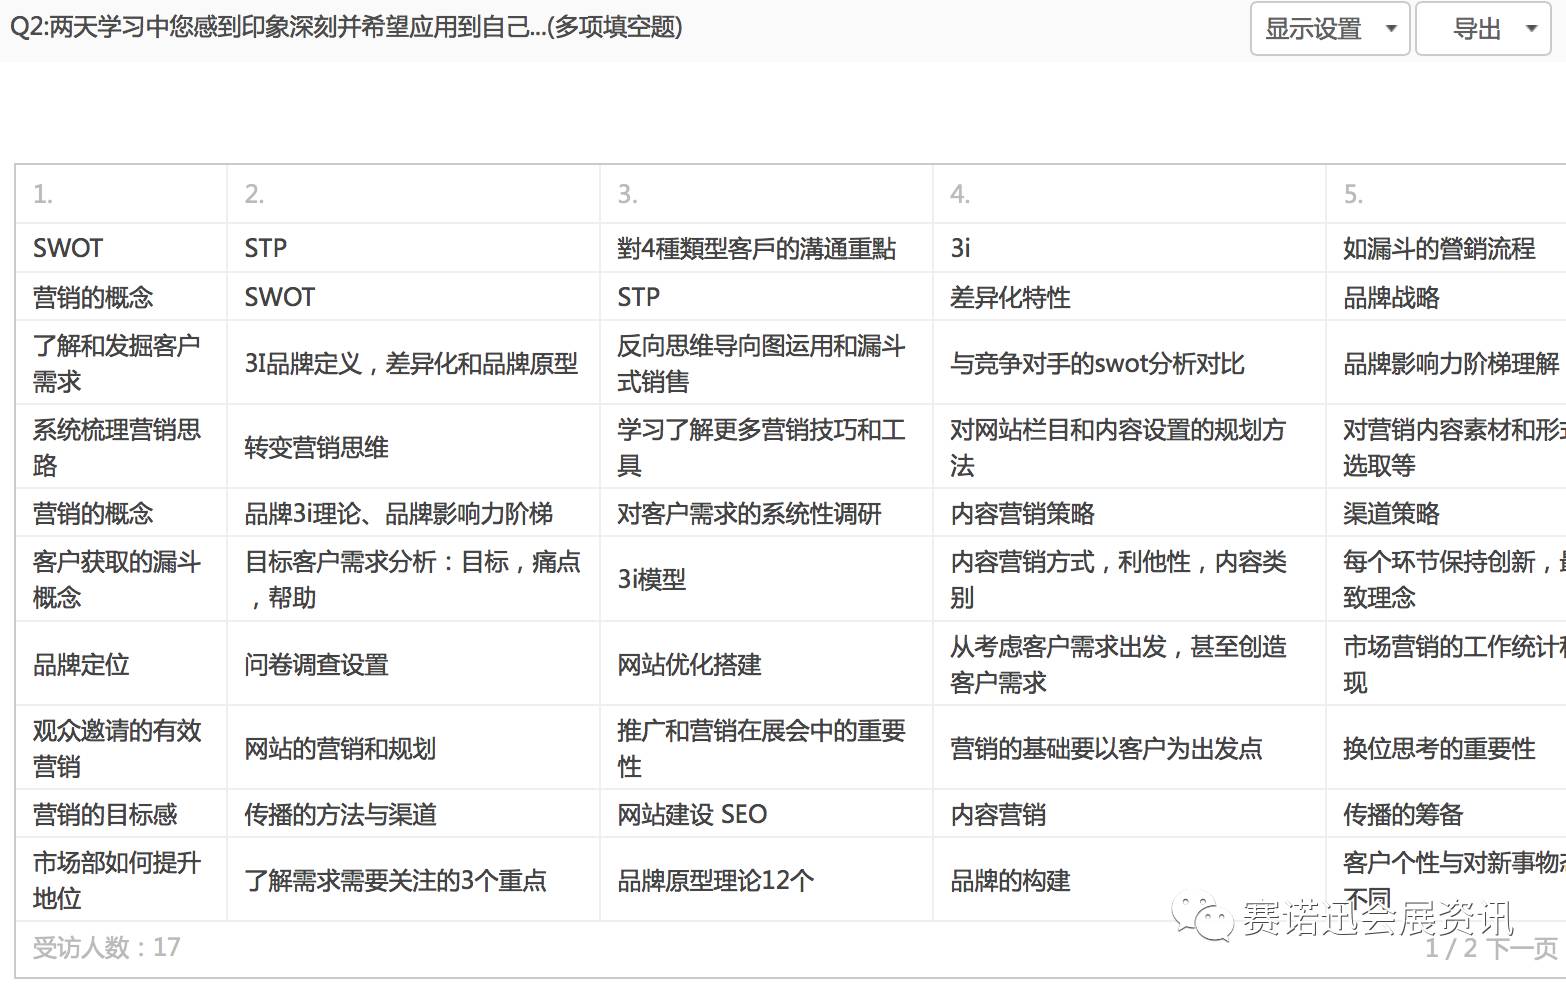
Task: Click the cell 问卷调查设置
Action: tap(413, 664)
